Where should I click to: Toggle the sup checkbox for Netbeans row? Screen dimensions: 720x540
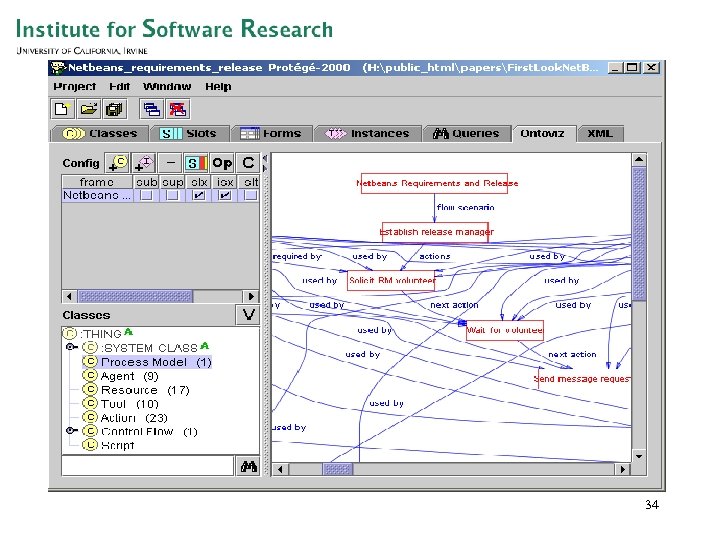172,195
